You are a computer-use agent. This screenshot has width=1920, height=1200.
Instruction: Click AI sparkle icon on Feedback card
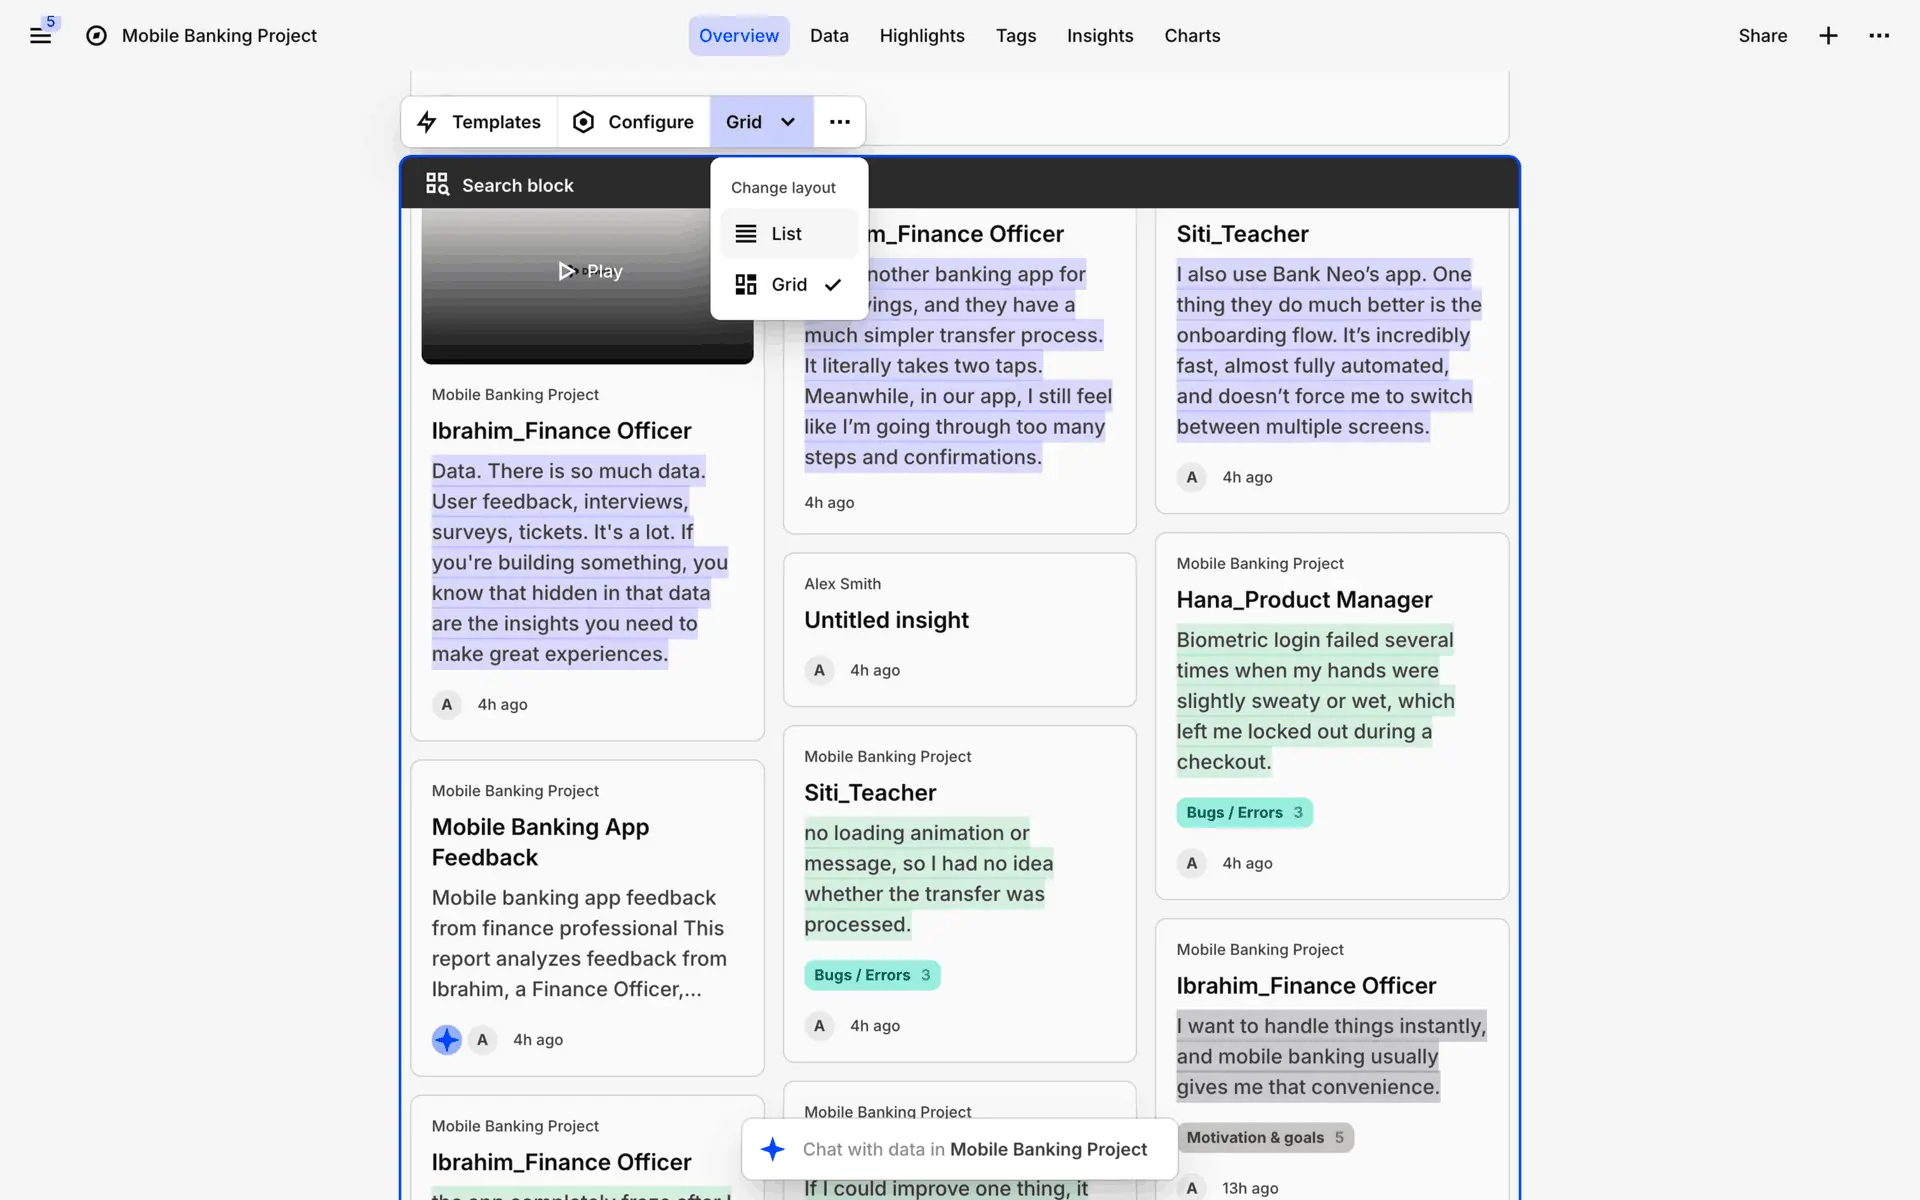(x=446, y=1040)
